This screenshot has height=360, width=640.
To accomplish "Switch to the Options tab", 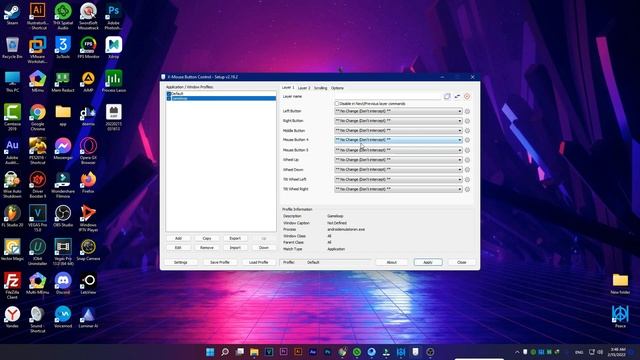I will point(337,88).
